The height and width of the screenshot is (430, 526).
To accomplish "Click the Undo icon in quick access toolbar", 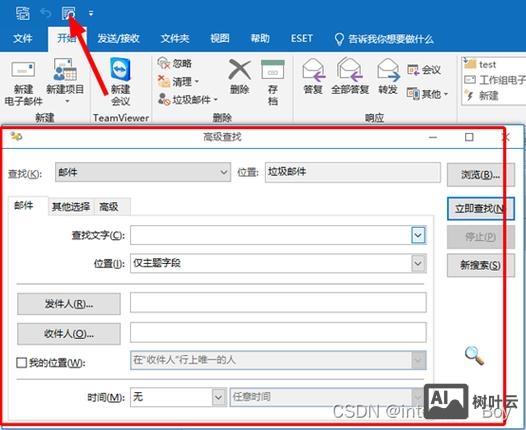I will pos(46,13).
